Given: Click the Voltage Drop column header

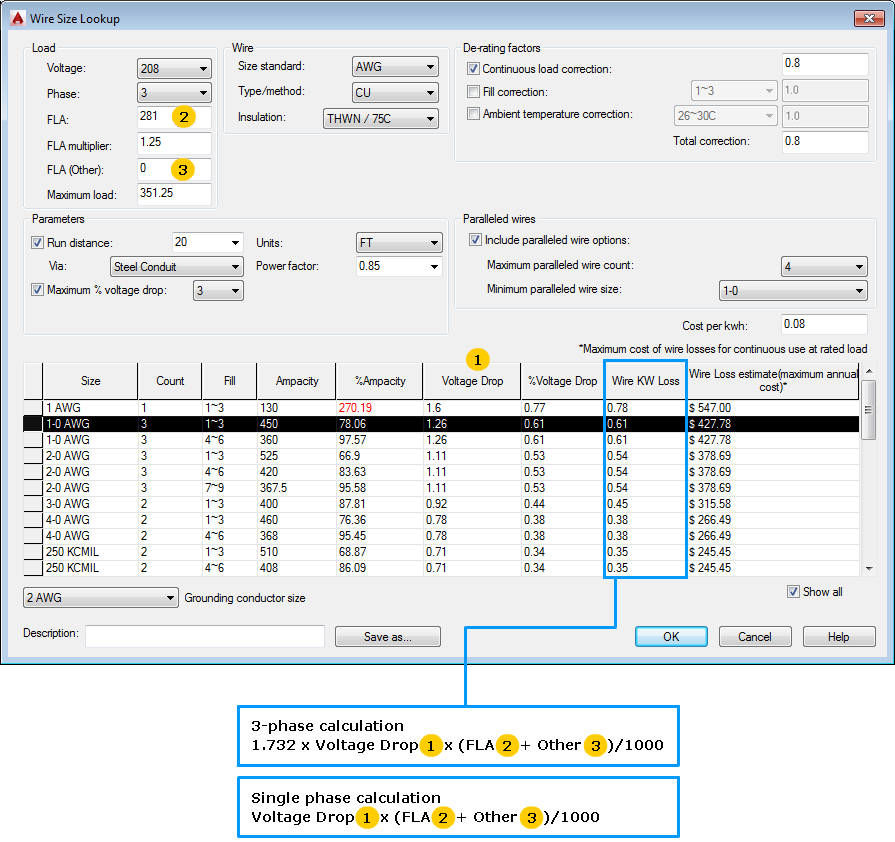Looking at the screenshot, I should [x=472, y=381].
